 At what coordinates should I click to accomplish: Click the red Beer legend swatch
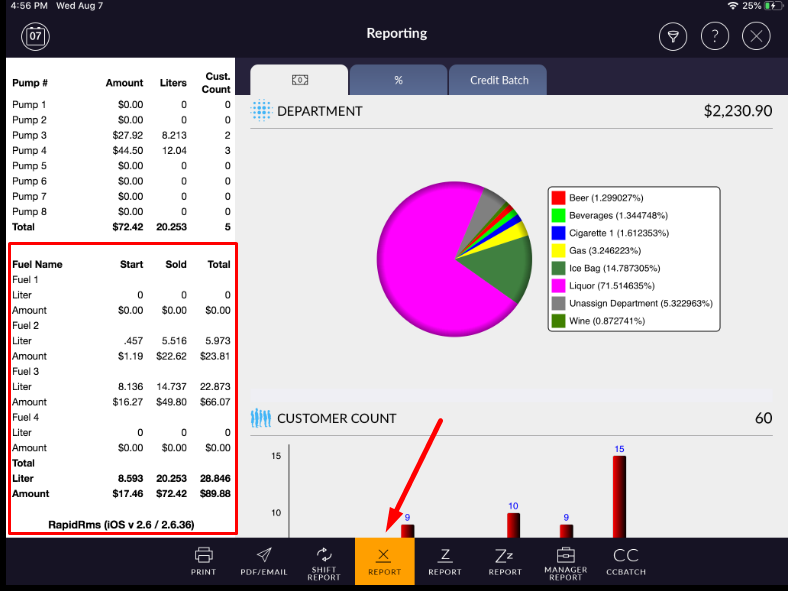[x=560, y=198]
